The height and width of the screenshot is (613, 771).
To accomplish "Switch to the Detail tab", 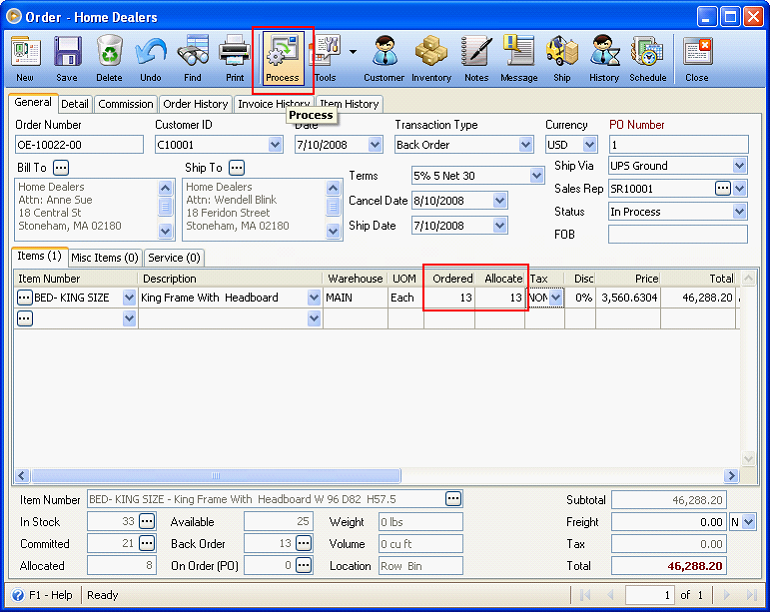I will pyautogui.click(x=75, y=104).
